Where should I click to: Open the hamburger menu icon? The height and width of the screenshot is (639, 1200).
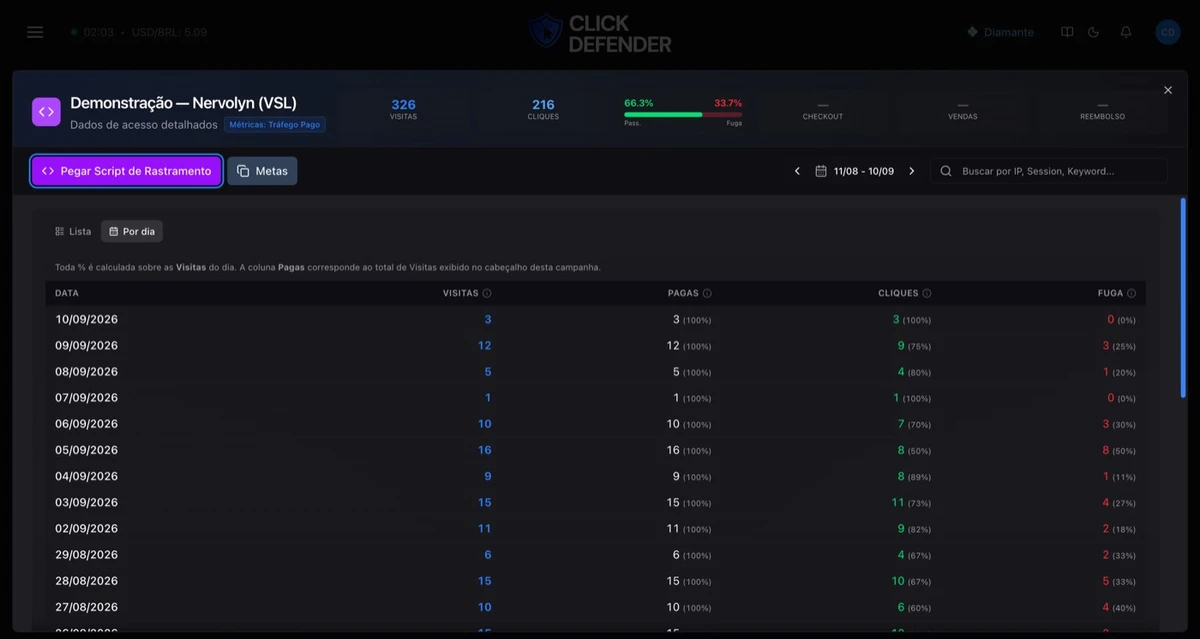(35, 32)
